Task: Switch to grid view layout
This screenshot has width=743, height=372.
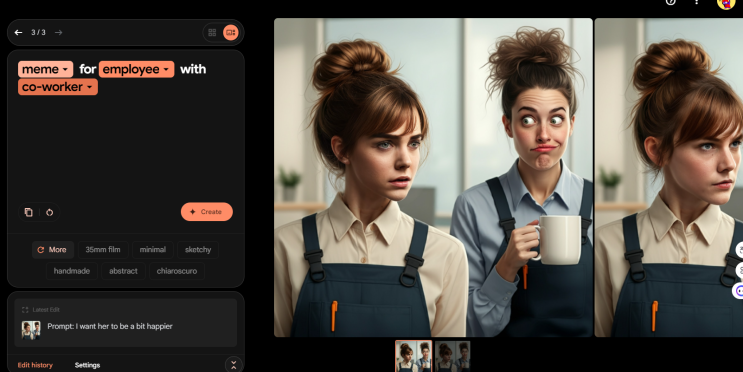Action: pyautogui.click(x=212, y=32)
